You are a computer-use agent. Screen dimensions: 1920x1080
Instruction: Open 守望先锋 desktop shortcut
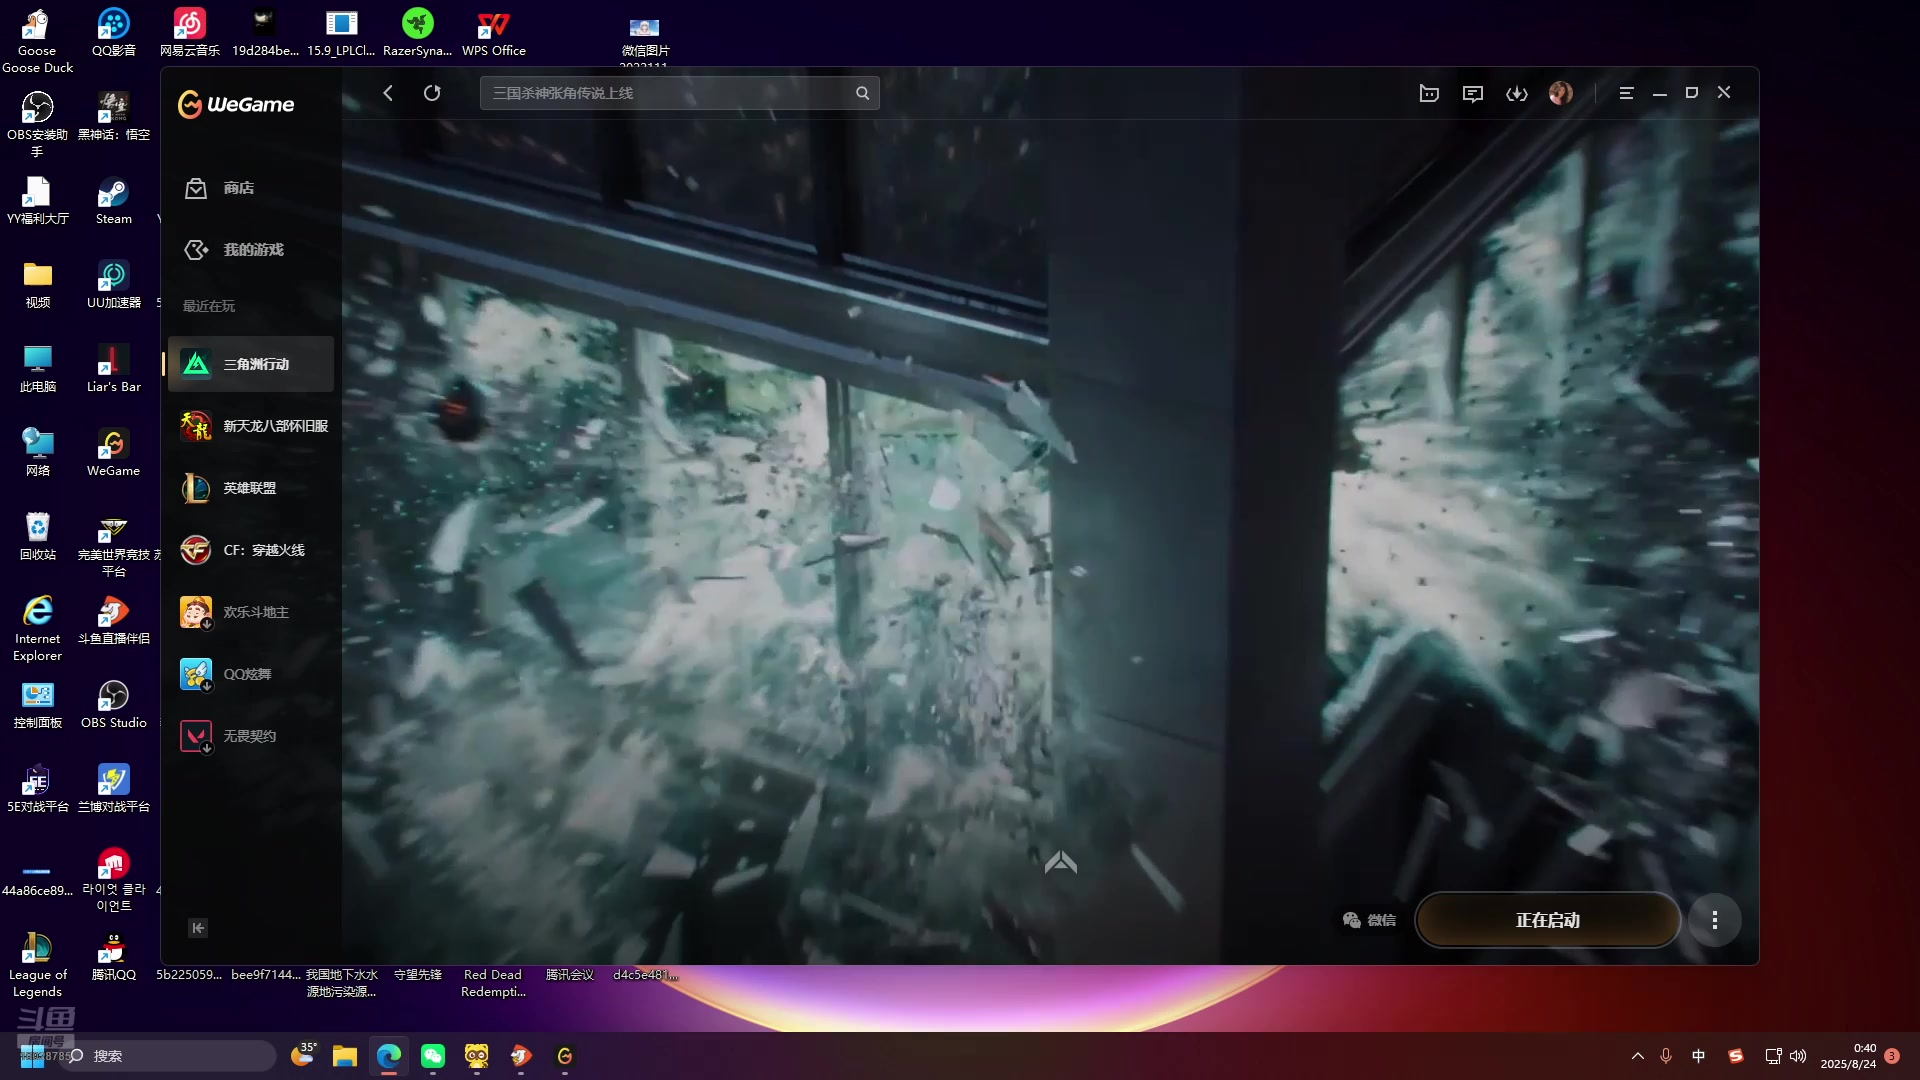[418, 975]
